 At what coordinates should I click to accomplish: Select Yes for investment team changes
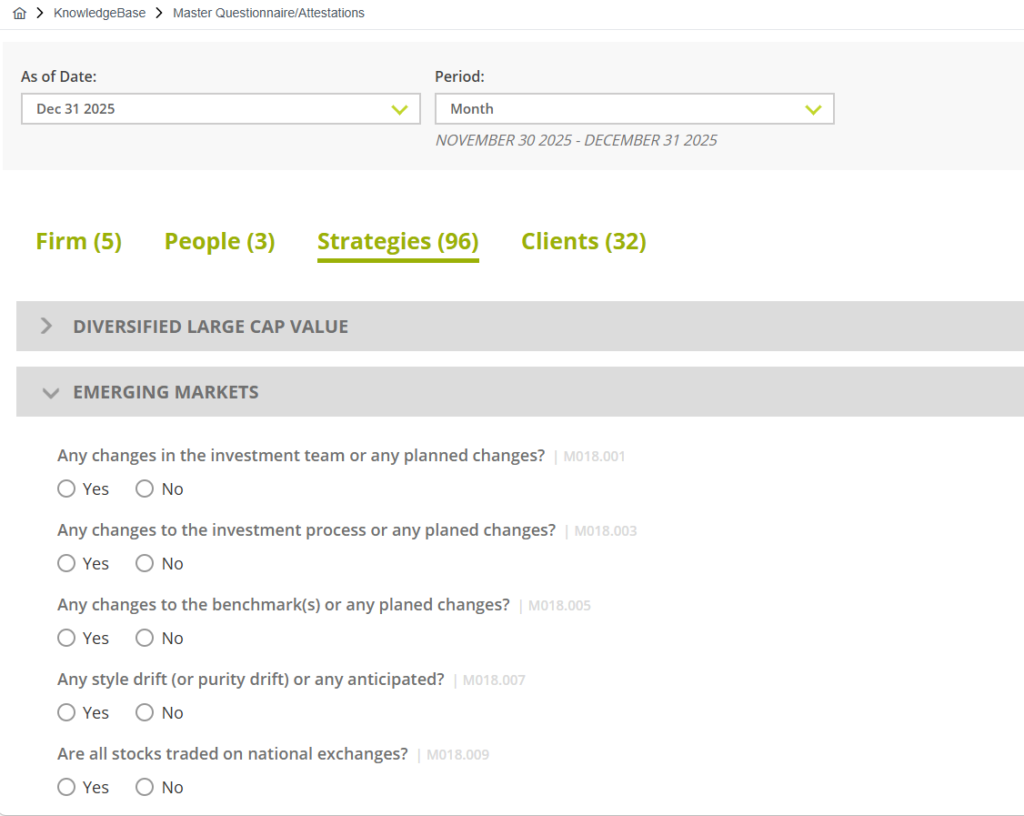(67, 489)
